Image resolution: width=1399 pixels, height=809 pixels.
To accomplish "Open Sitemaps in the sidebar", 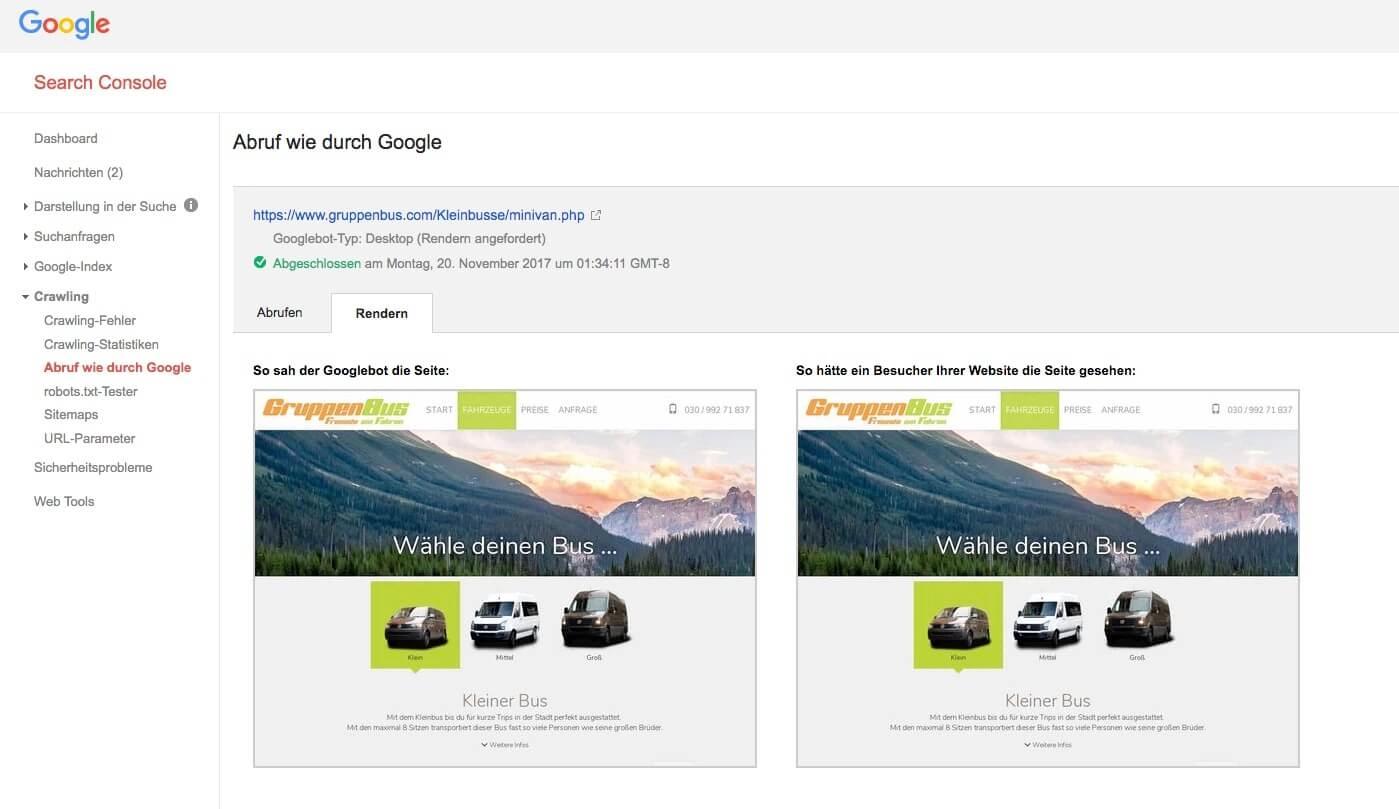I will pos(71,414).
